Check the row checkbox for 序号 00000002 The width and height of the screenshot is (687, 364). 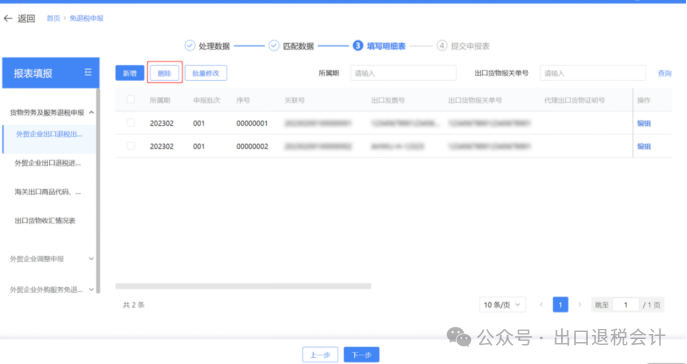131,146
